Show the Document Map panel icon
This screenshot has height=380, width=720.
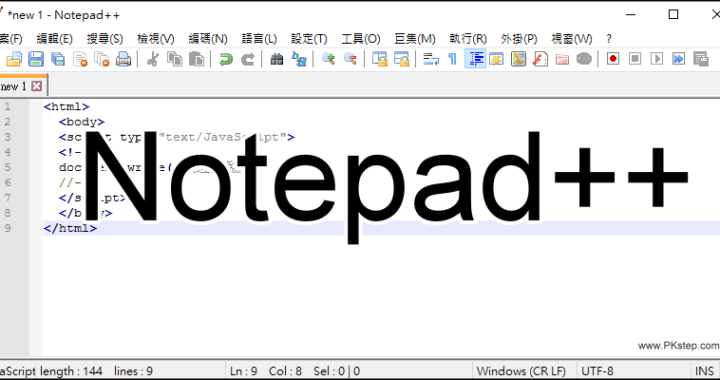(518, 59)
